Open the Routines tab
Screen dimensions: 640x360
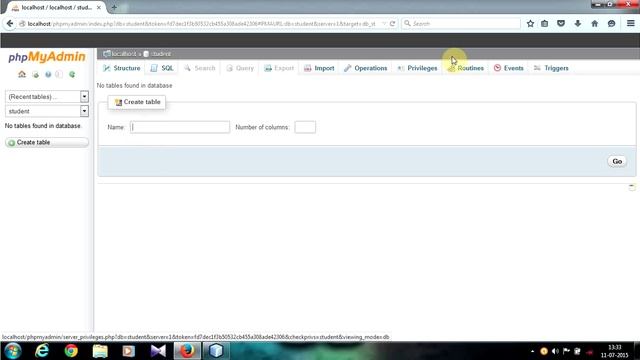[466, 68]
